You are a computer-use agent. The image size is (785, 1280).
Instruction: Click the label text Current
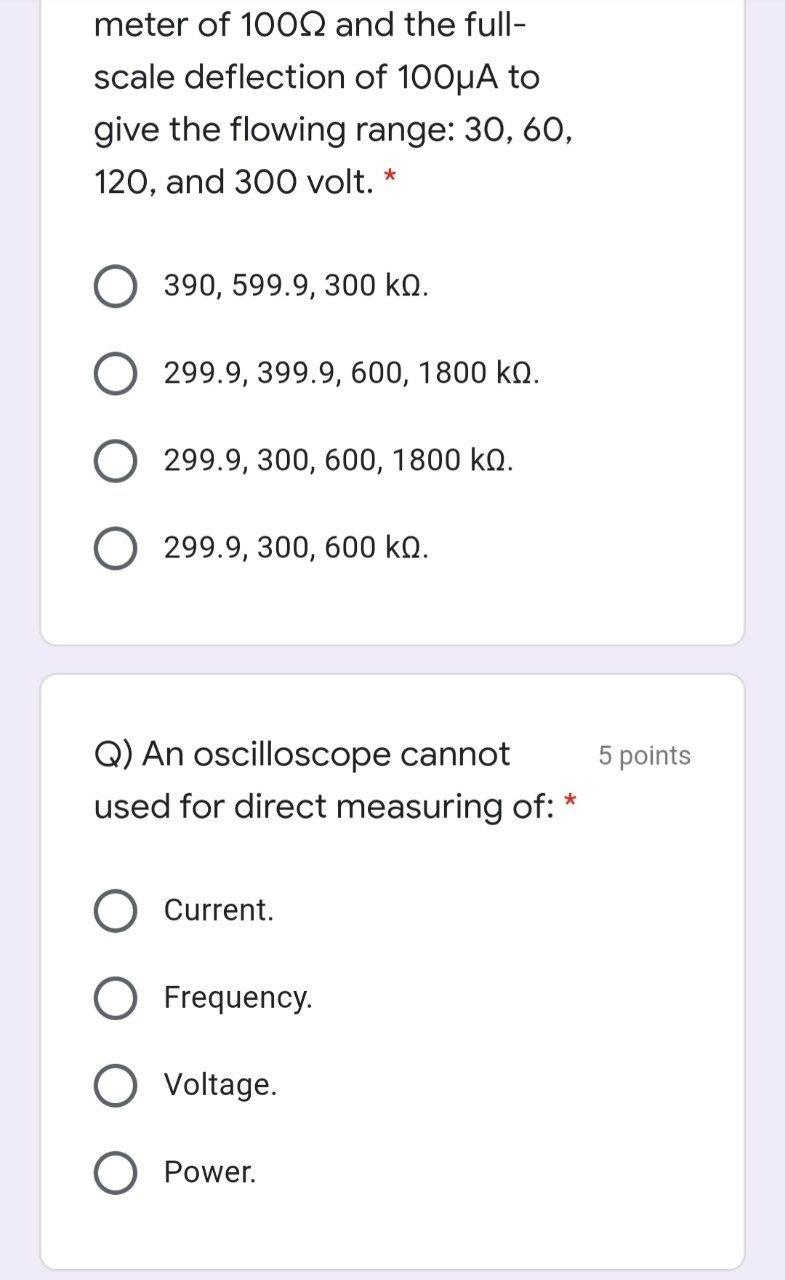[216, 911]
